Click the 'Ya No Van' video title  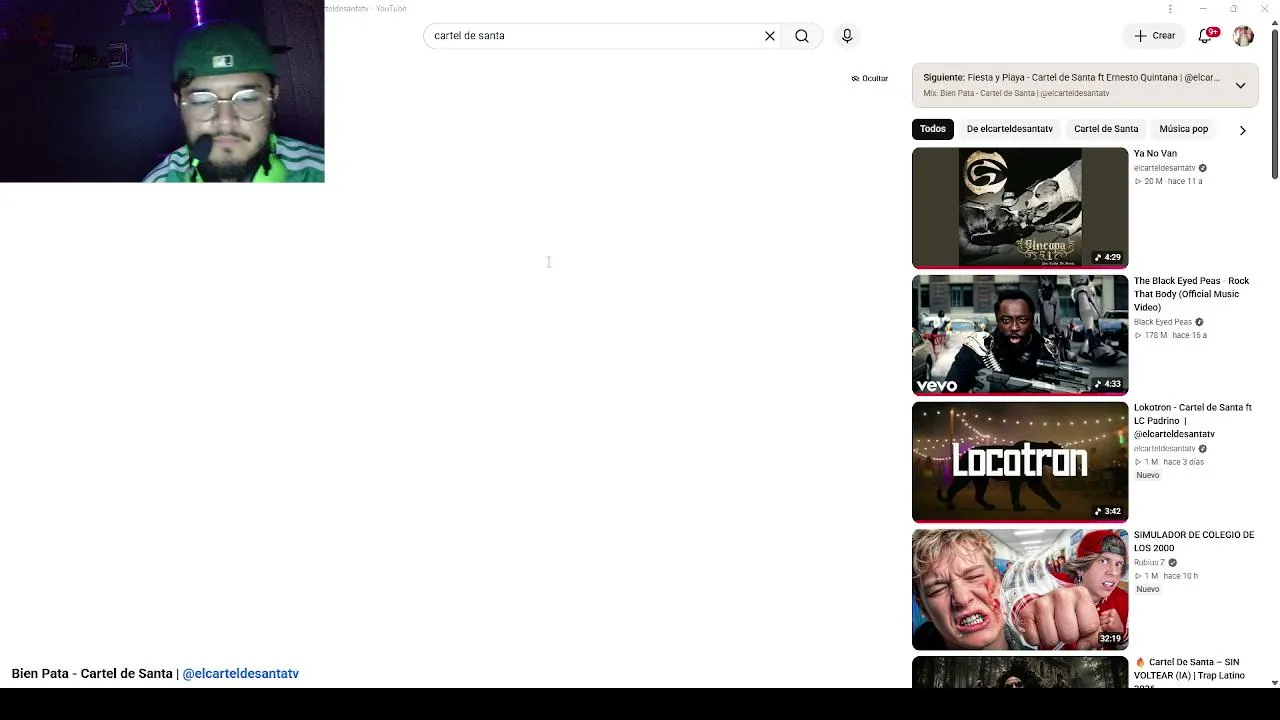click(x=1155, y=154)
